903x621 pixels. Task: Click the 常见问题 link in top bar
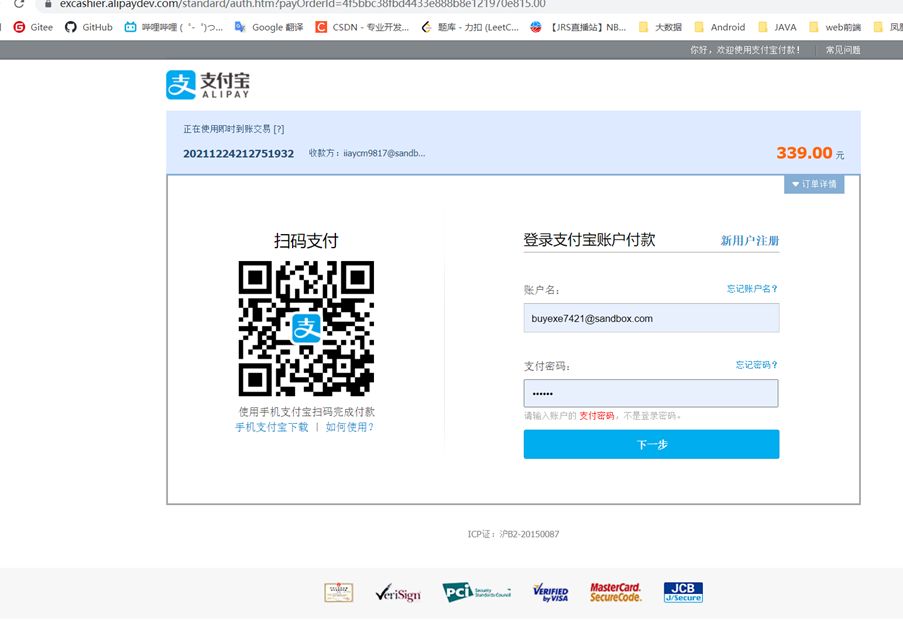pos(843,50)
